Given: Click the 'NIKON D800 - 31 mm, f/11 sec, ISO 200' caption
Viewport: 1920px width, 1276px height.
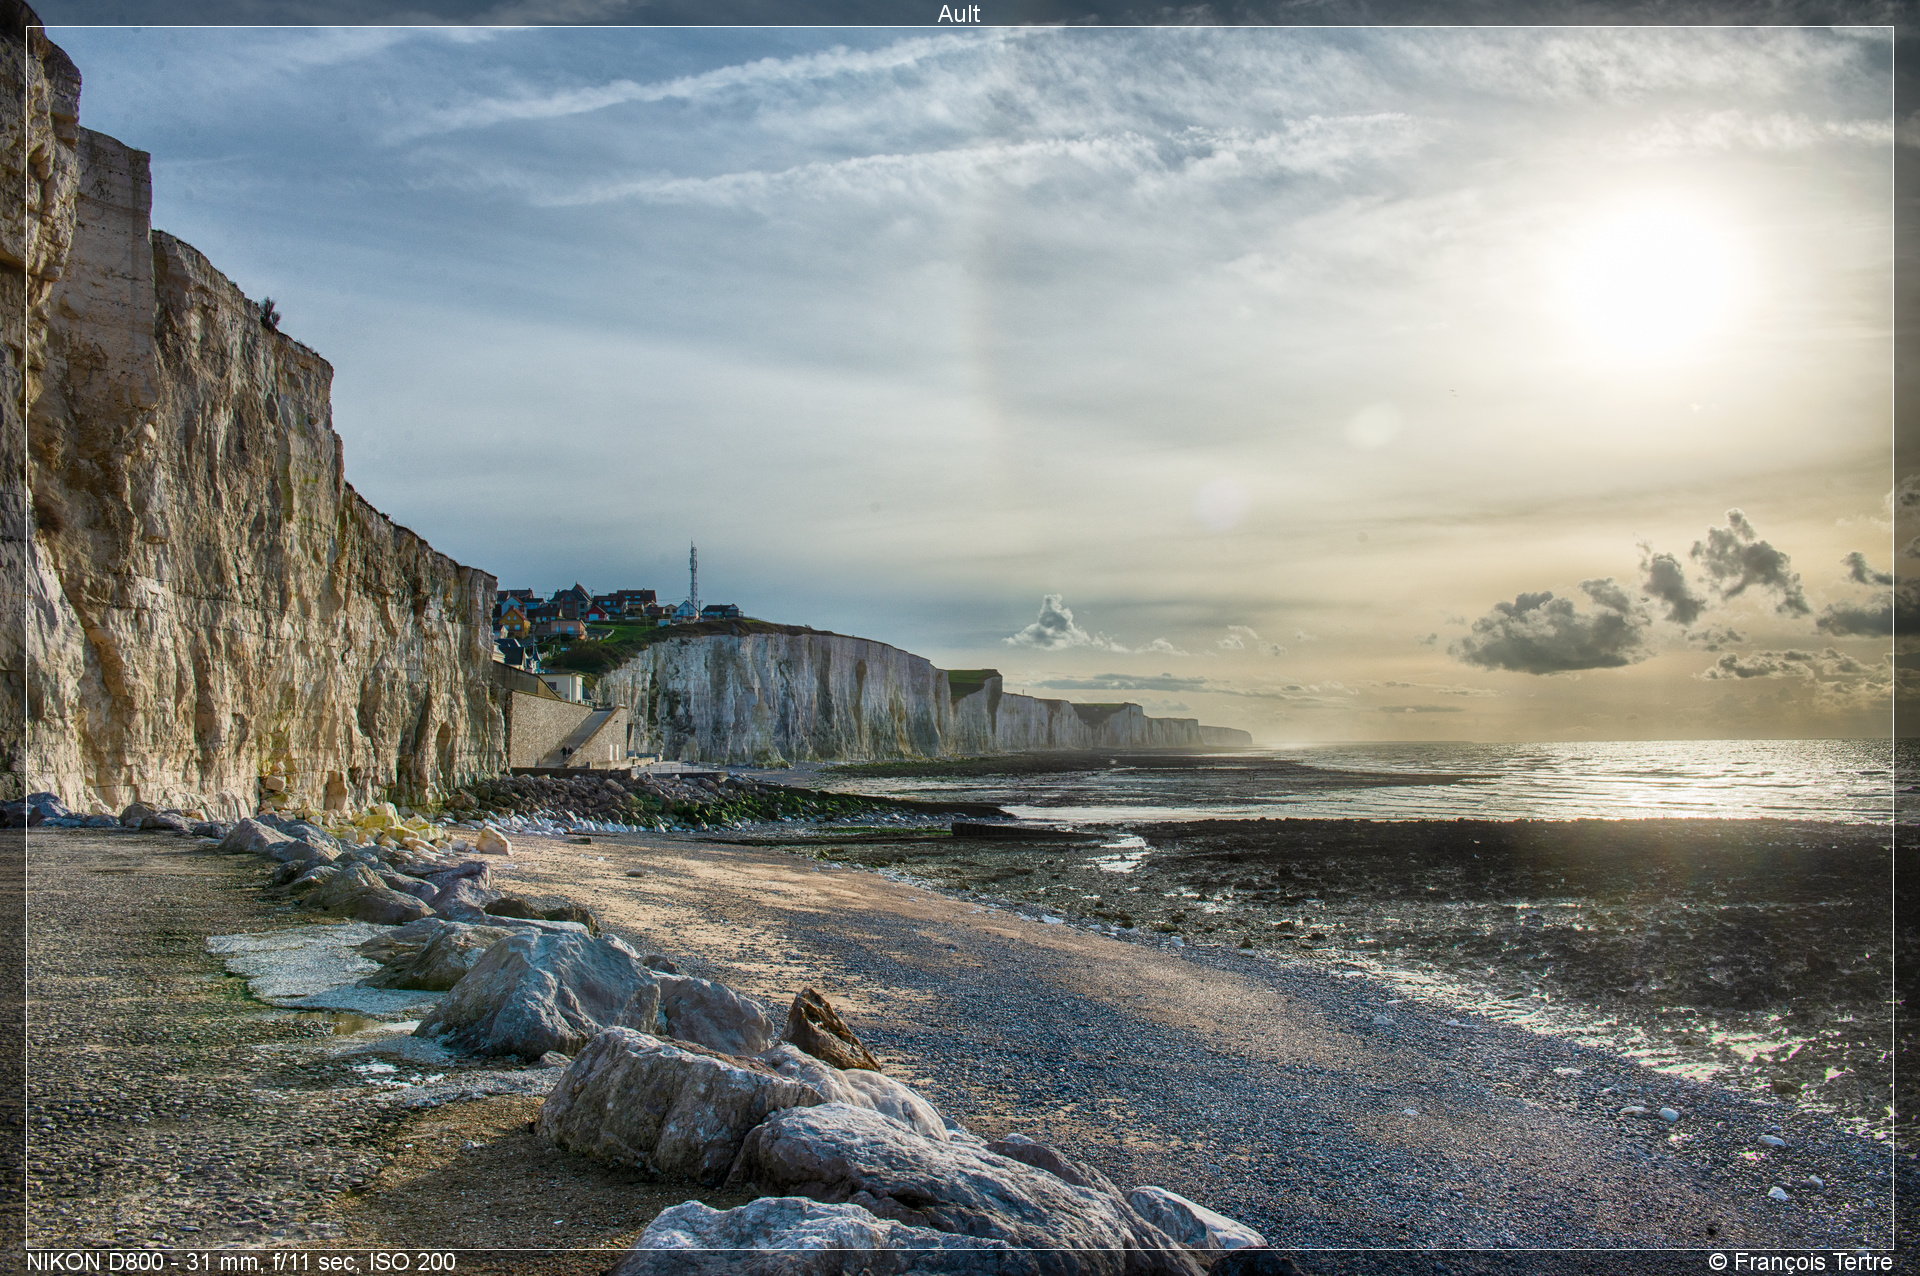Looking at the screenshot, I should [241, 1262].
